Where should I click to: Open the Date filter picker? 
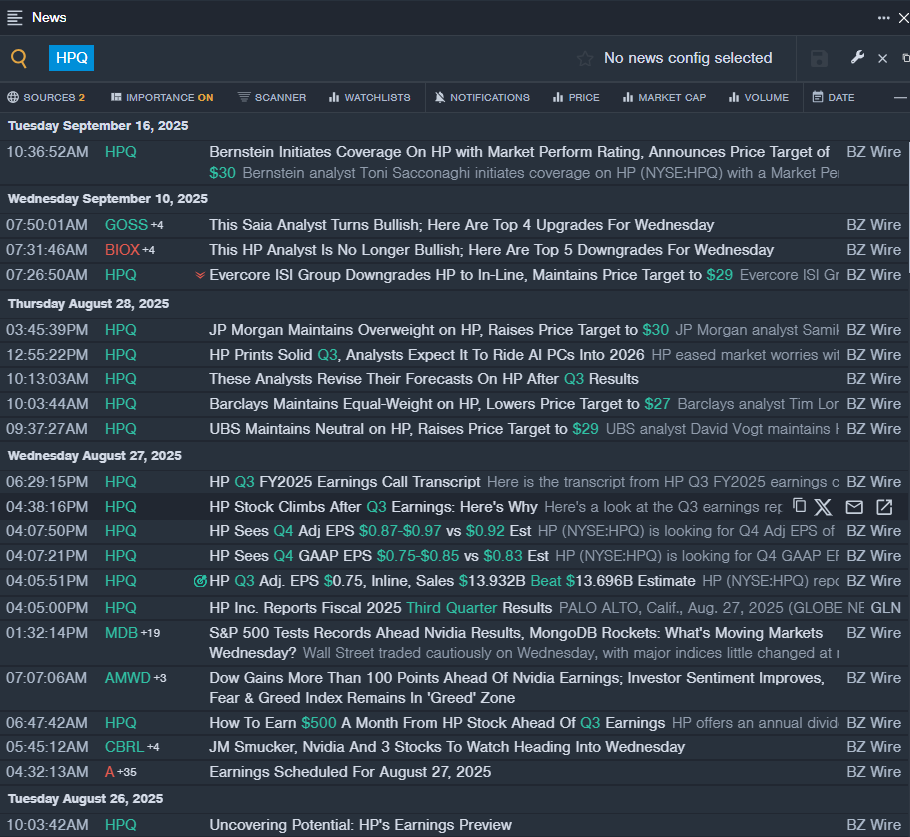click(833, 97)
